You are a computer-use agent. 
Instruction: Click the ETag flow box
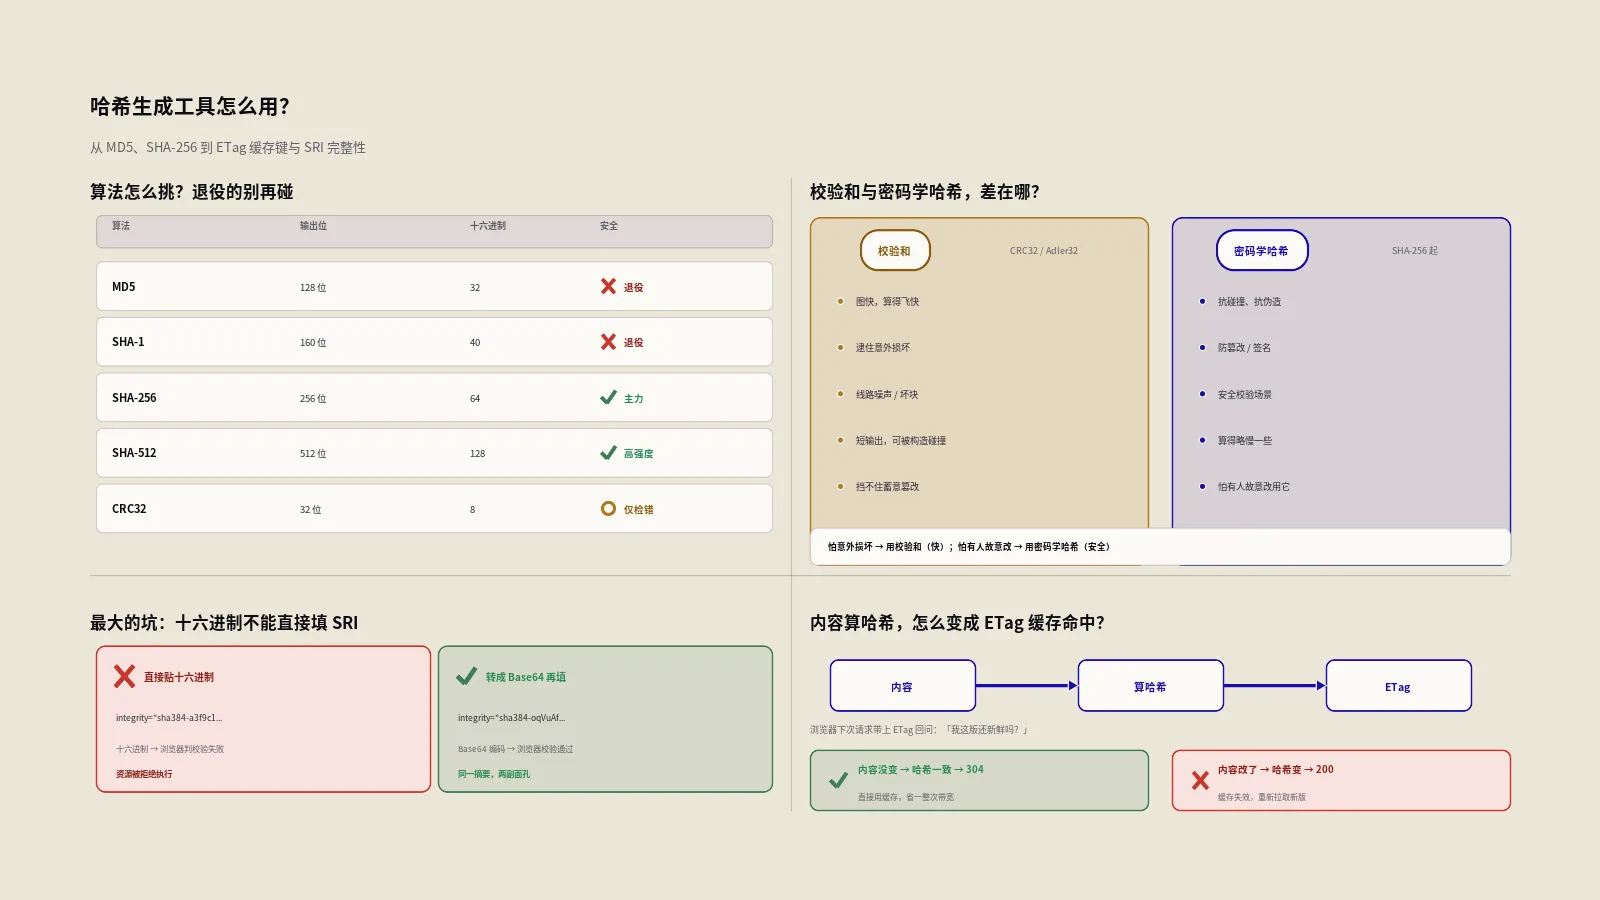click(1398, 686)
